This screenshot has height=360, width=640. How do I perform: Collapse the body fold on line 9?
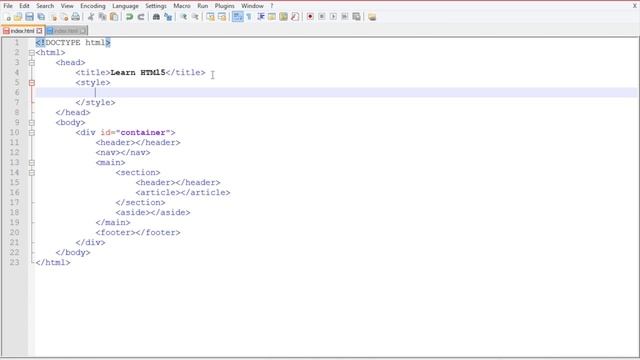32,122
